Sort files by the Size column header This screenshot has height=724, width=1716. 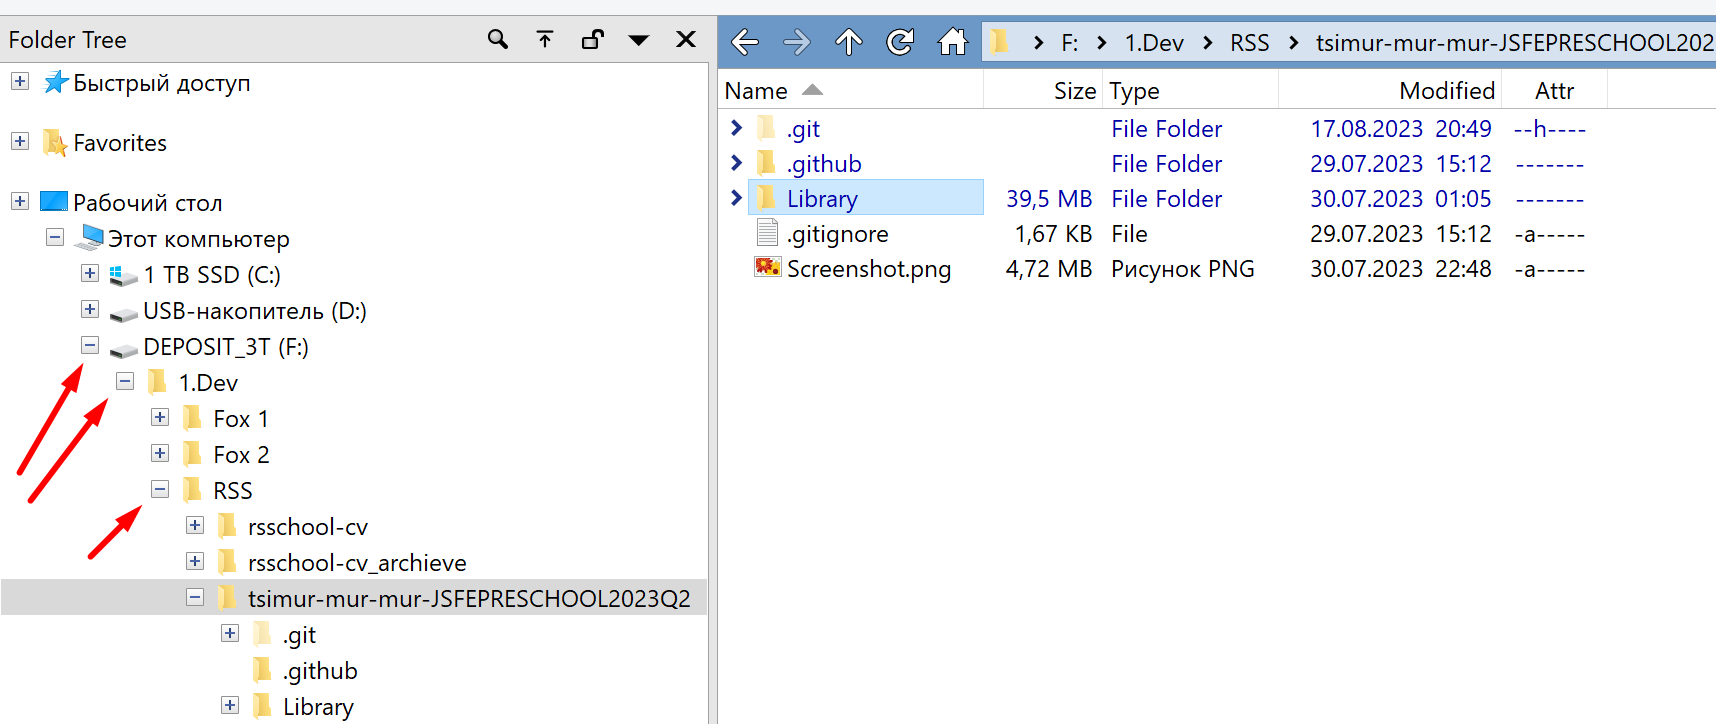tap(1074, 91)
